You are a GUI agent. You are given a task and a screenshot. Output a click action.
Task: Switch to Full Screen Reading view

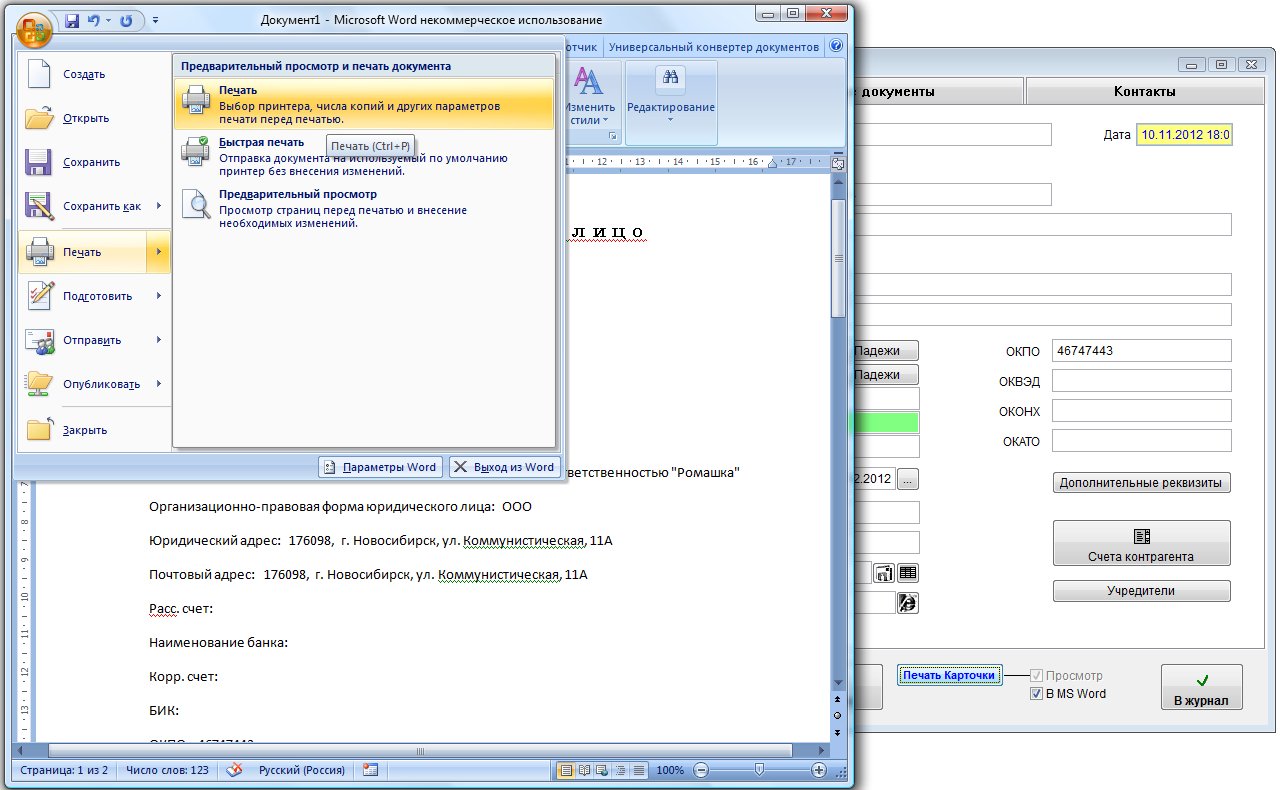[584, 770]
